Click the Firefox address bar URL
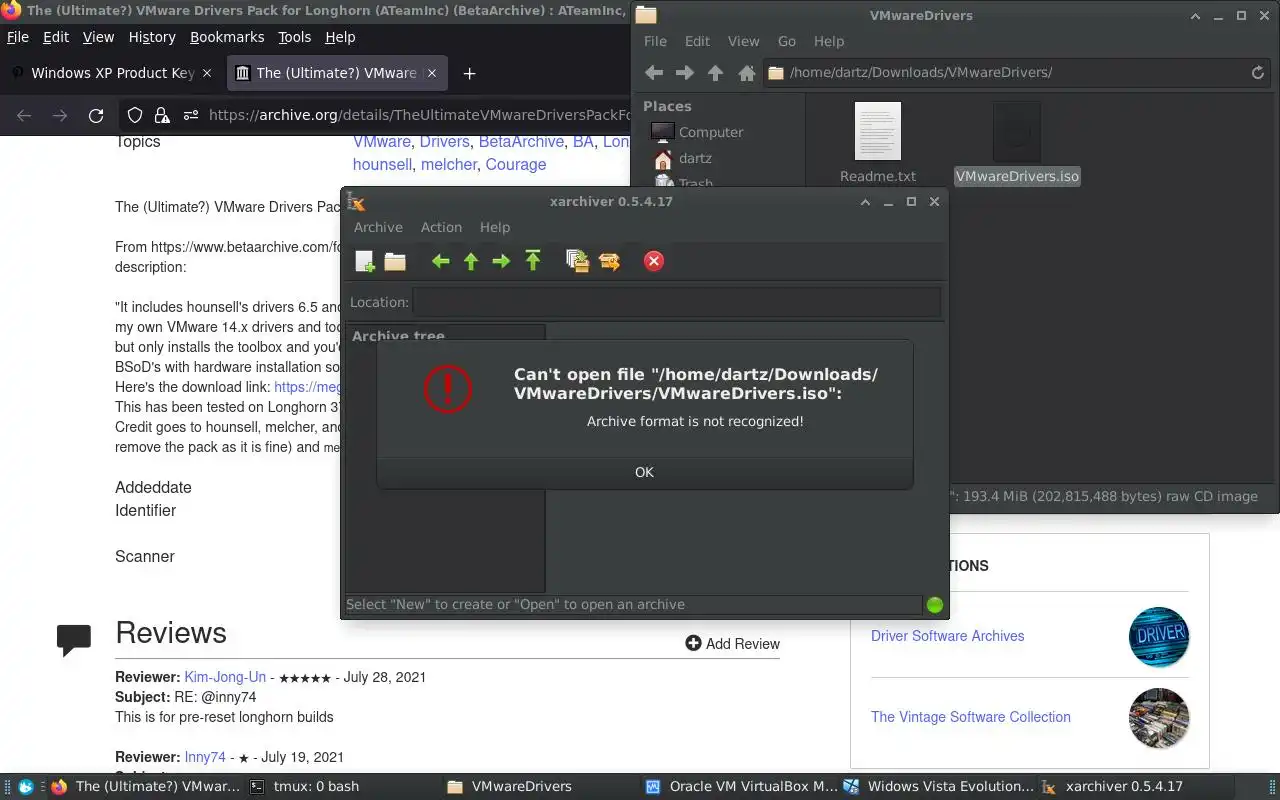The height and width of the screenshot is (800, 1280). 420,115
